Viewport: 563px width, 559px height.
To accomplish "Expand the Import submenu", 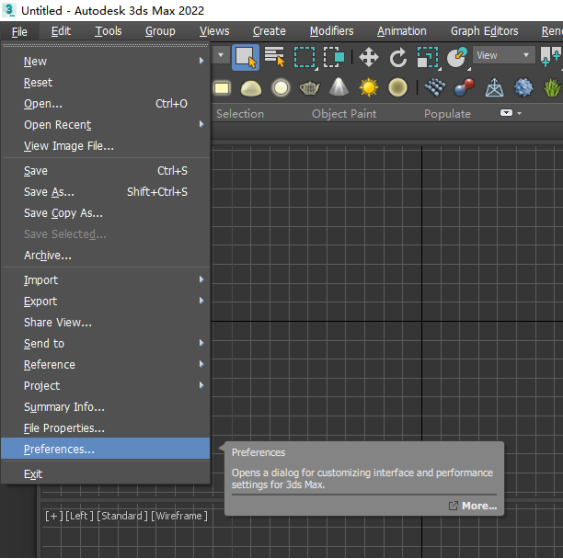I will click(106, 280).
